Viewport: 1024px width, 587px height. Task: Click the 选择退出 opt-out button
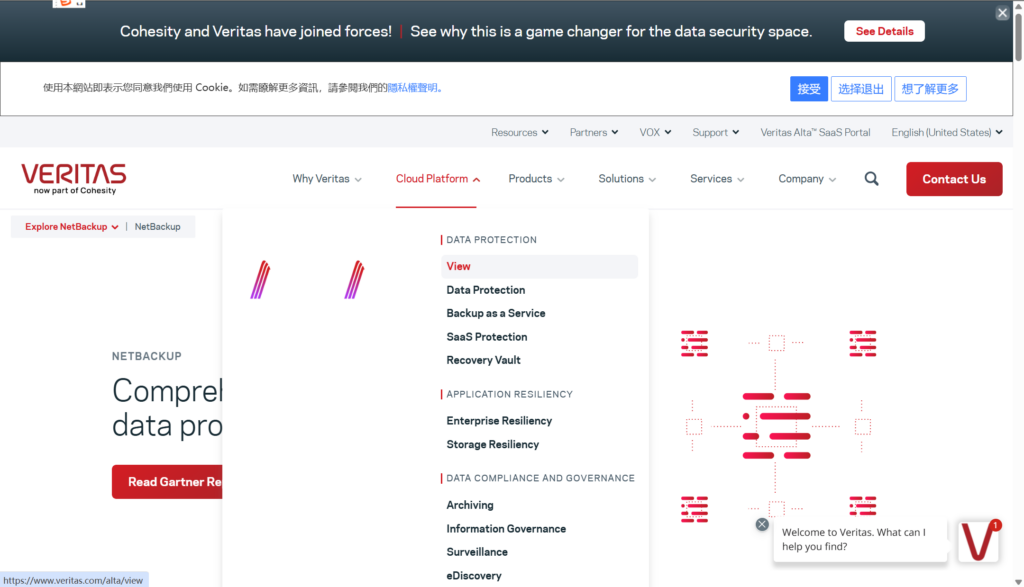[x=861, y=89]
